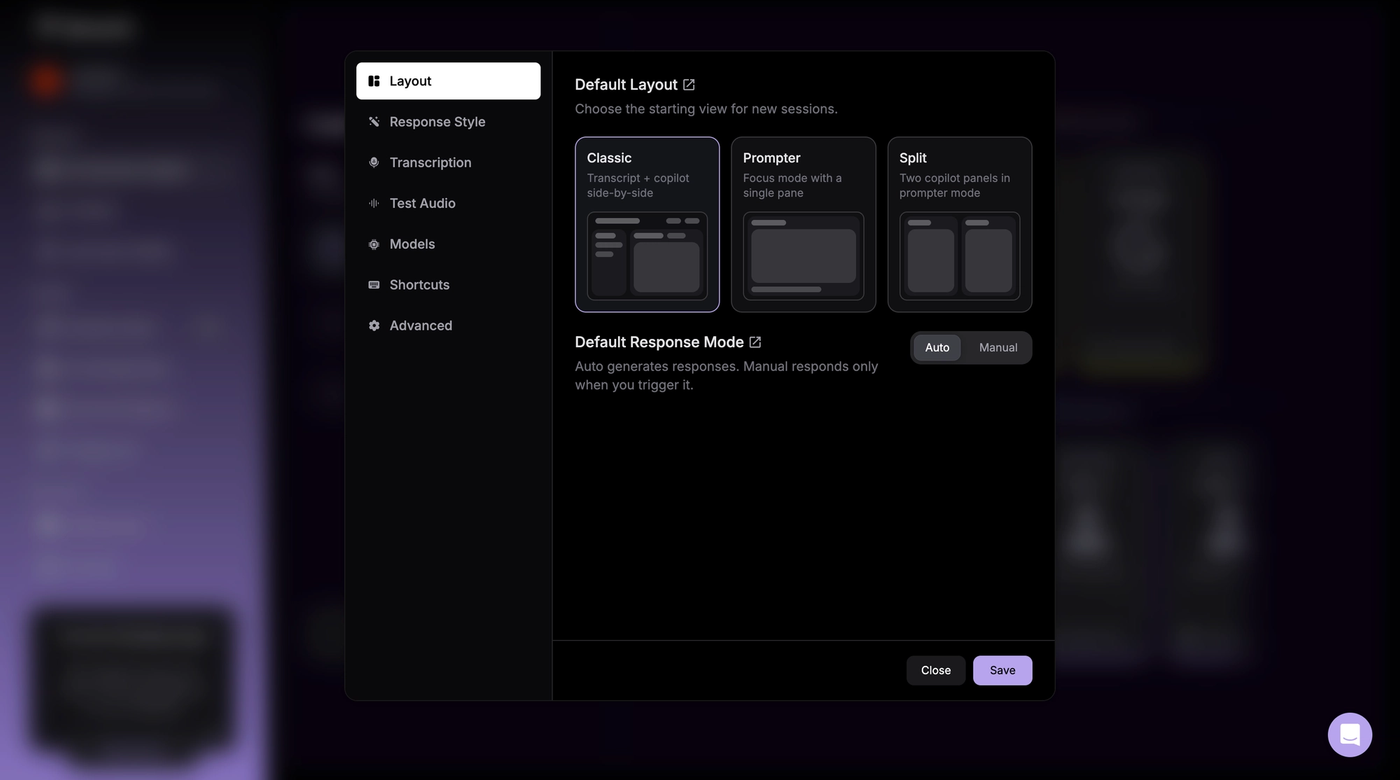
Task: Click the Transcription microphone icon
Action: [x=374, y=162]
